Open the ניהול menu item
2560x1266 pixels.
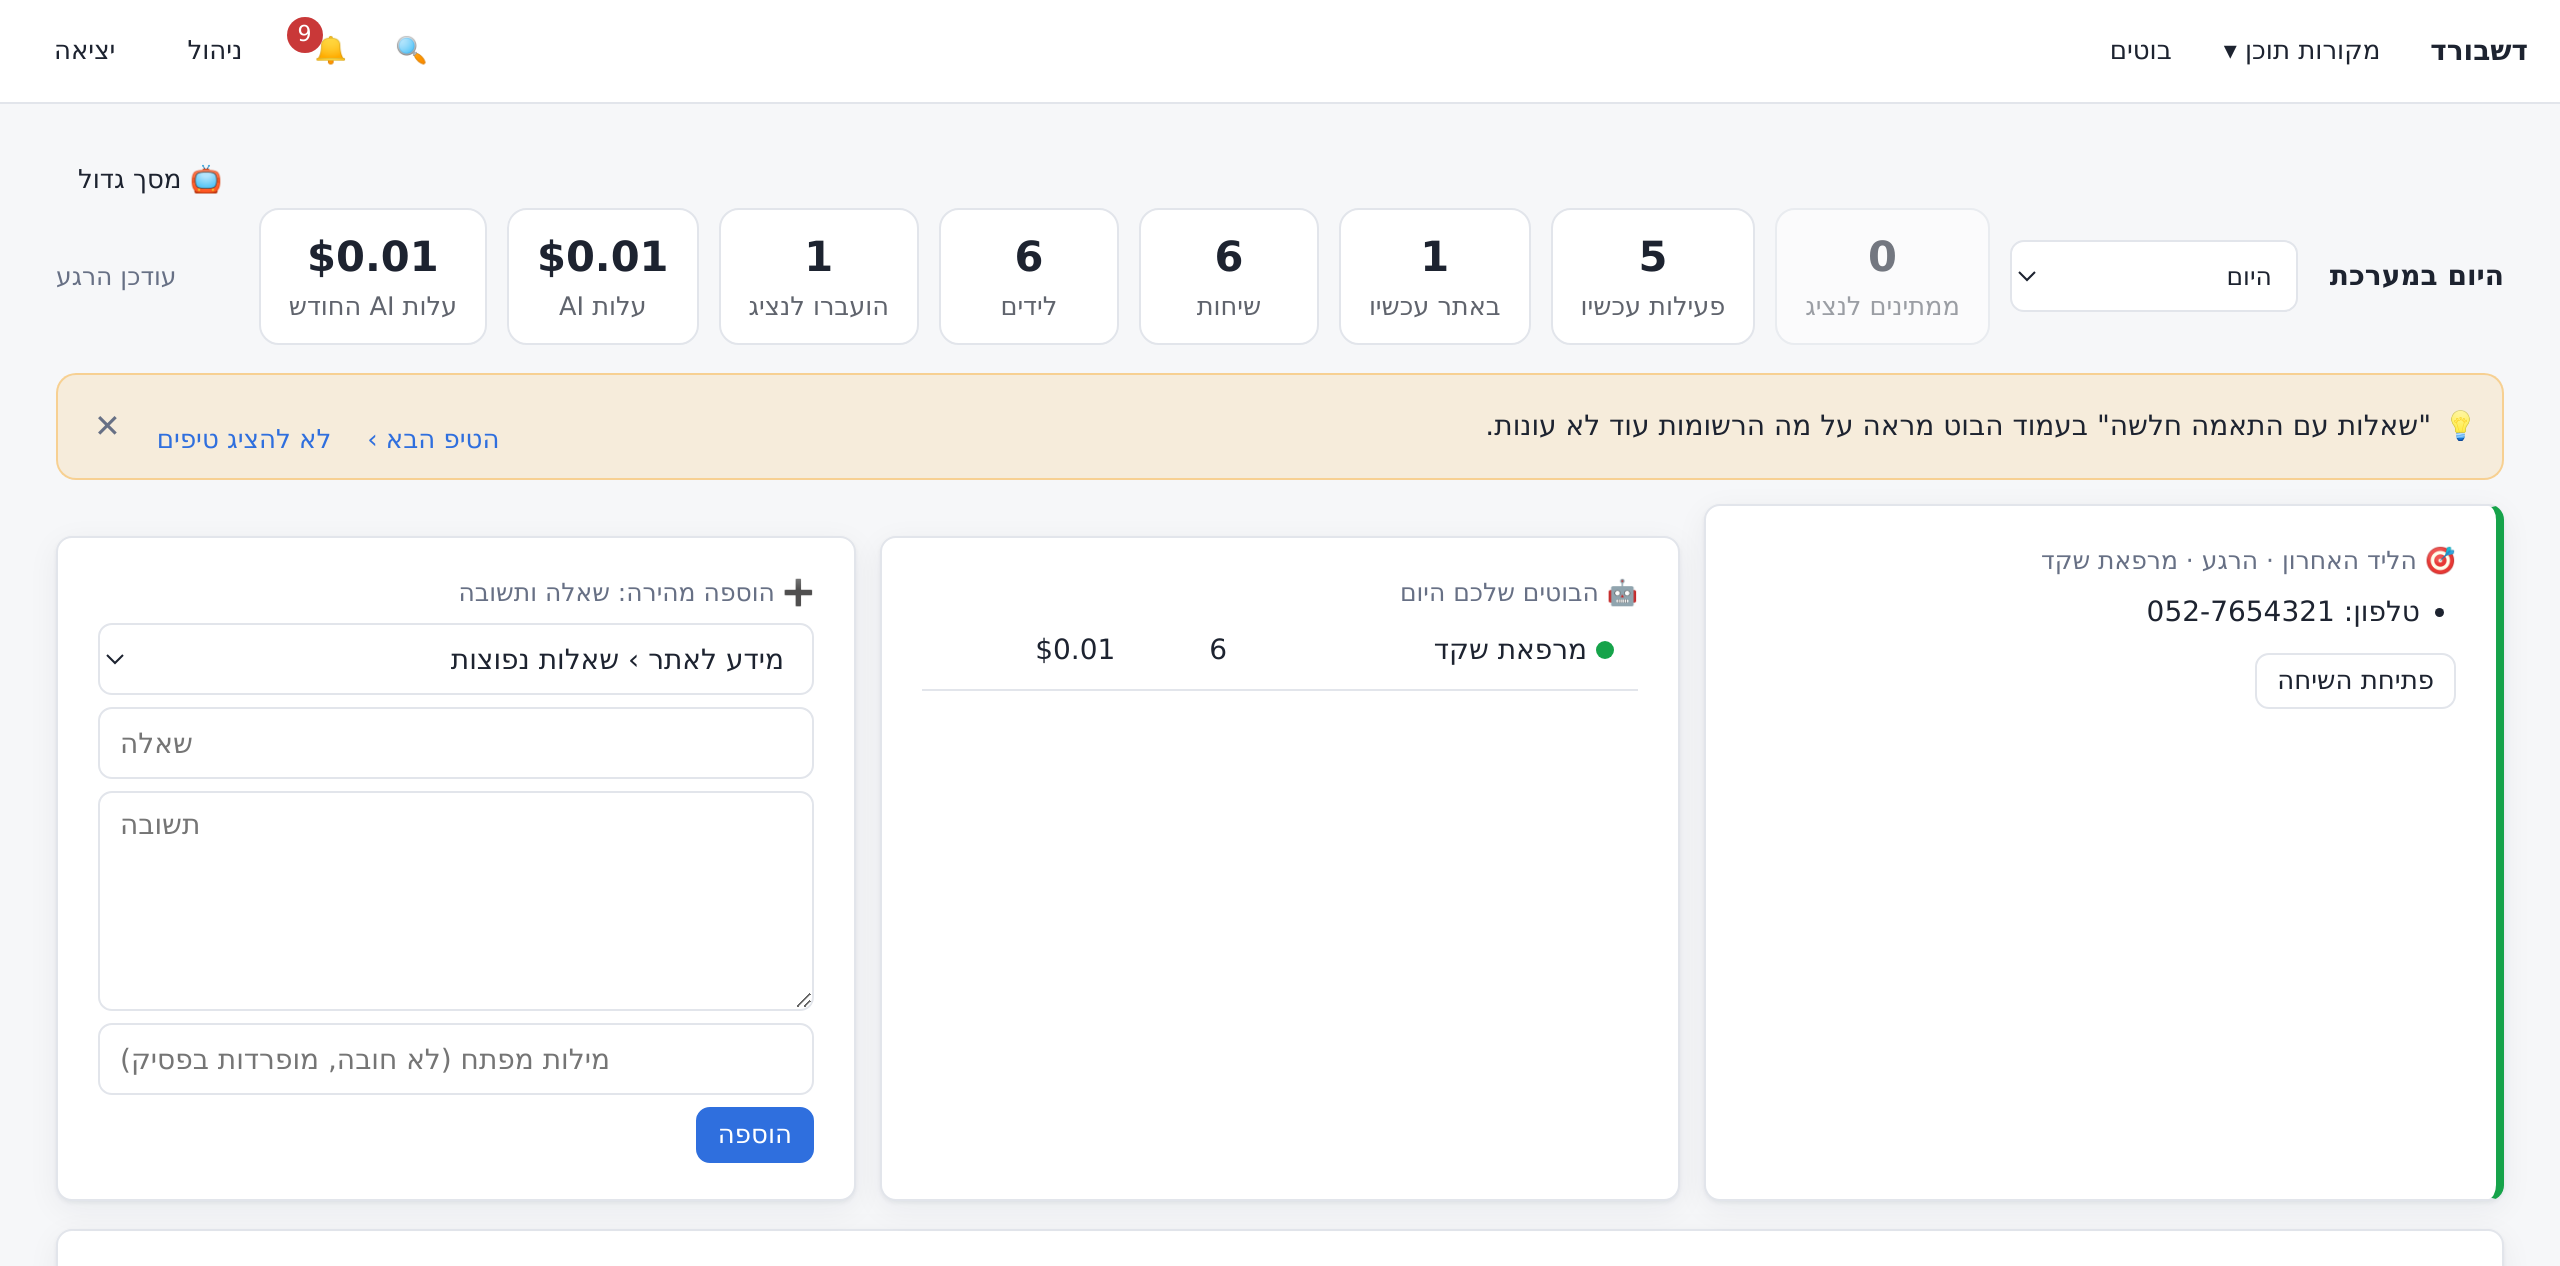[x=214, y=51]
